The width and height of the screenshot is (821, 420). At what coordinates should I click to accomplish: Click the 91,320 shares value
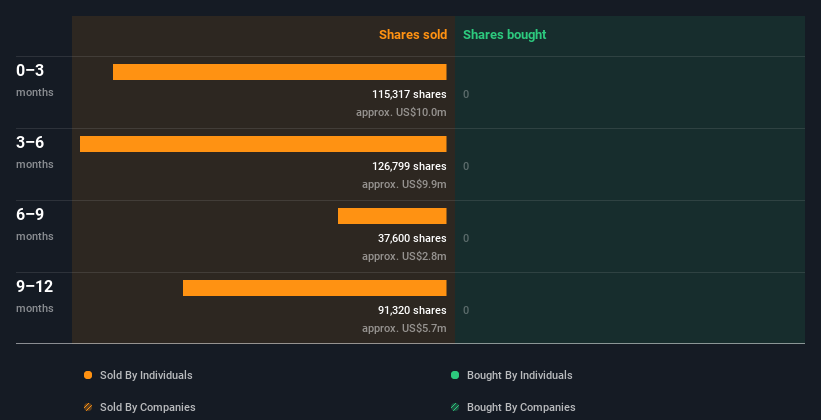pyautogui.click(x=412, y=310)
